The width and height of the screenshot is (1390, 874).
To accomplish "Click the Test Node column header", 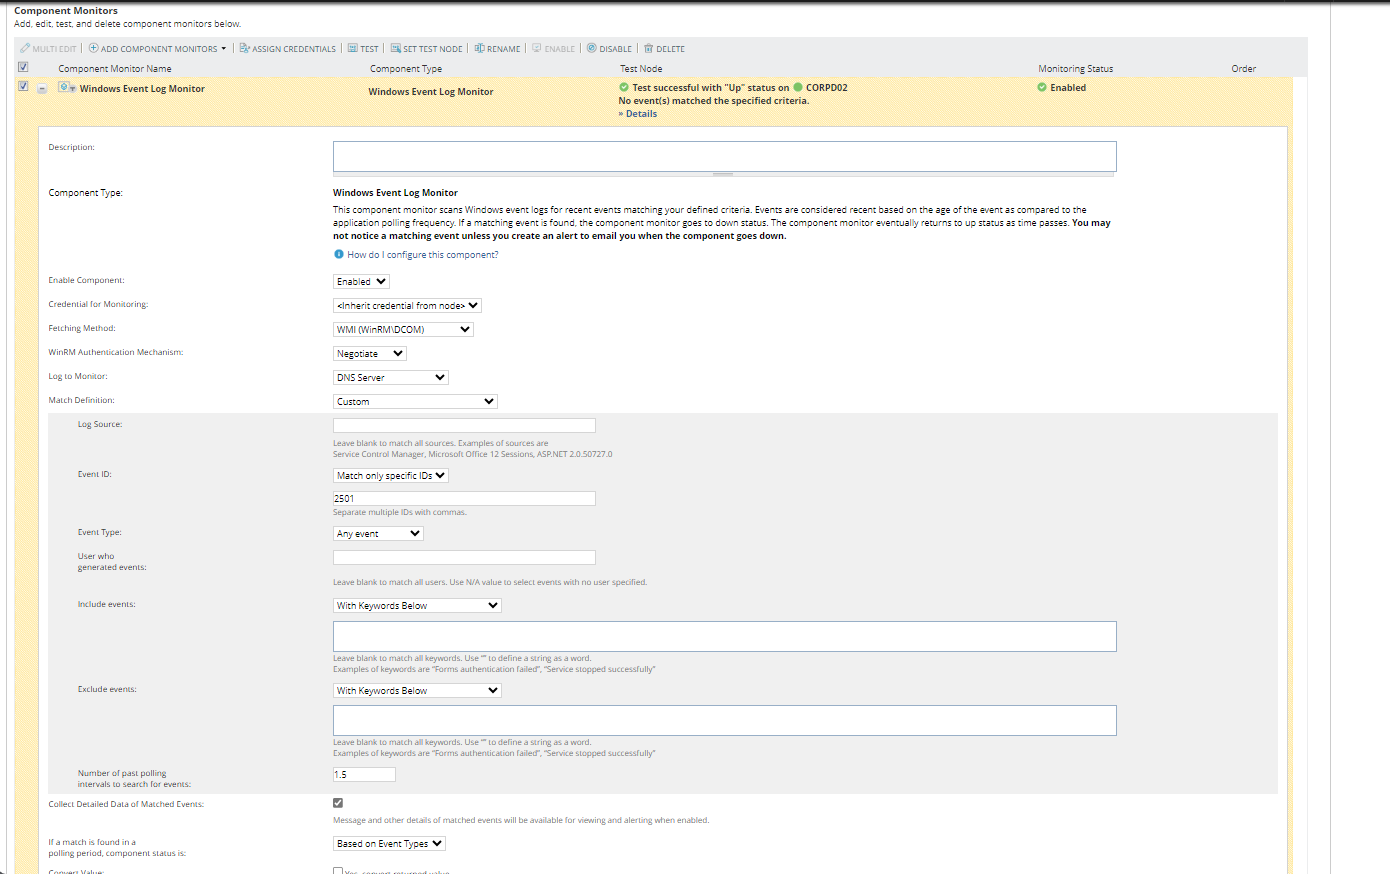I will (x=641, y=69).
